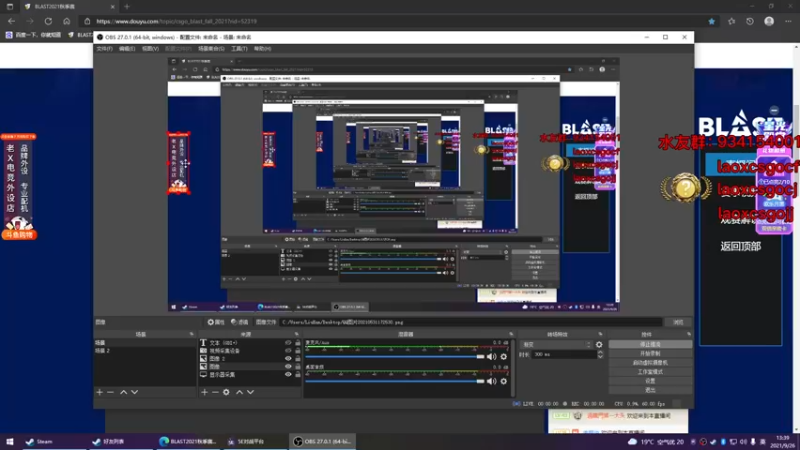Toggle visibility of 视频采集设备 source
Viewport: 800px width, 450px height.
(288, 351)
